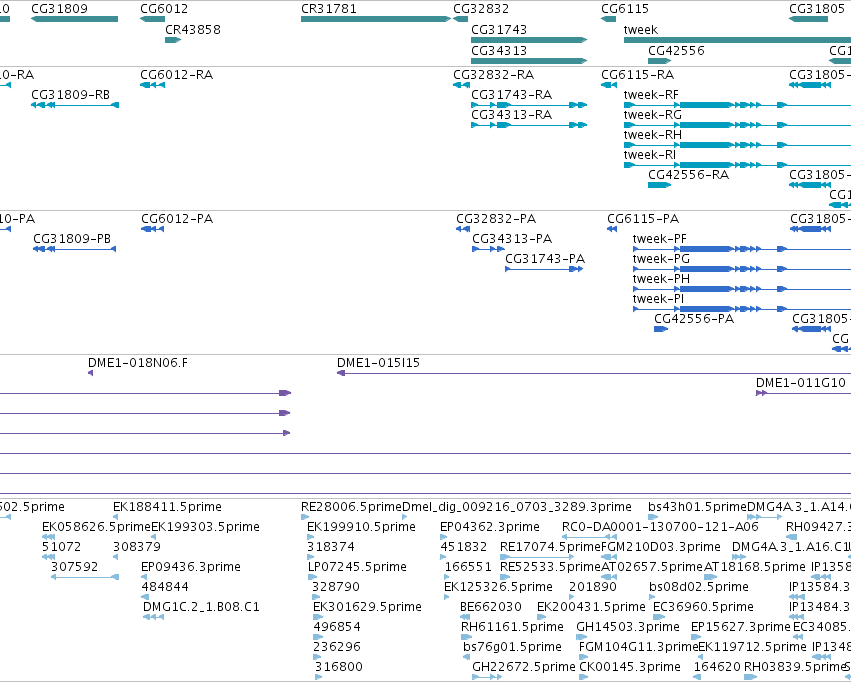Viewport: 851px width, 682px height.
Task: Select the CG42556-RA transcript bar
Action: (659, 185)
